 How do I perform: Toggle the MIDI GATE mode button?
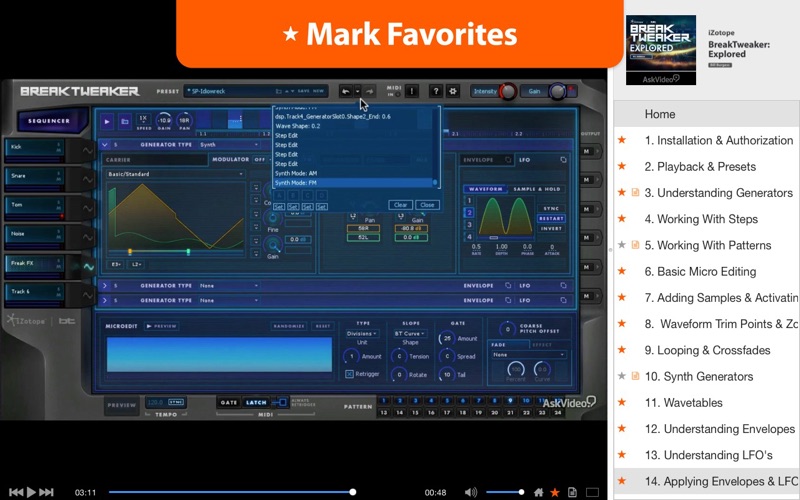(x=229, y=403)
